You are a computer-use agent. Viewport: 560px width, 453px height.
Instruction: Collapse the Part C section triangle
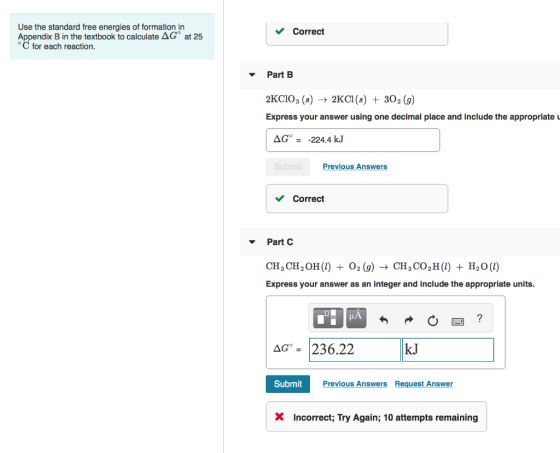(252, 242)
